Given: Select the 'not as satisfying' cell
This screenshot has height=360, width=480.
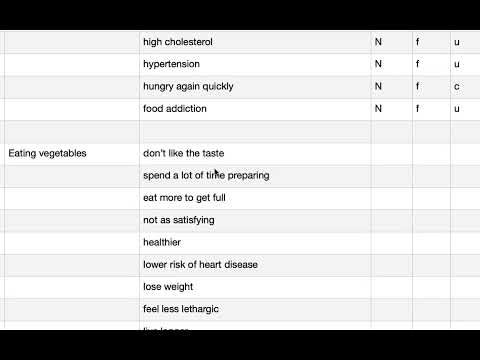Looking at the screenshot, I should pyautogui.click(x=255, y=221).
